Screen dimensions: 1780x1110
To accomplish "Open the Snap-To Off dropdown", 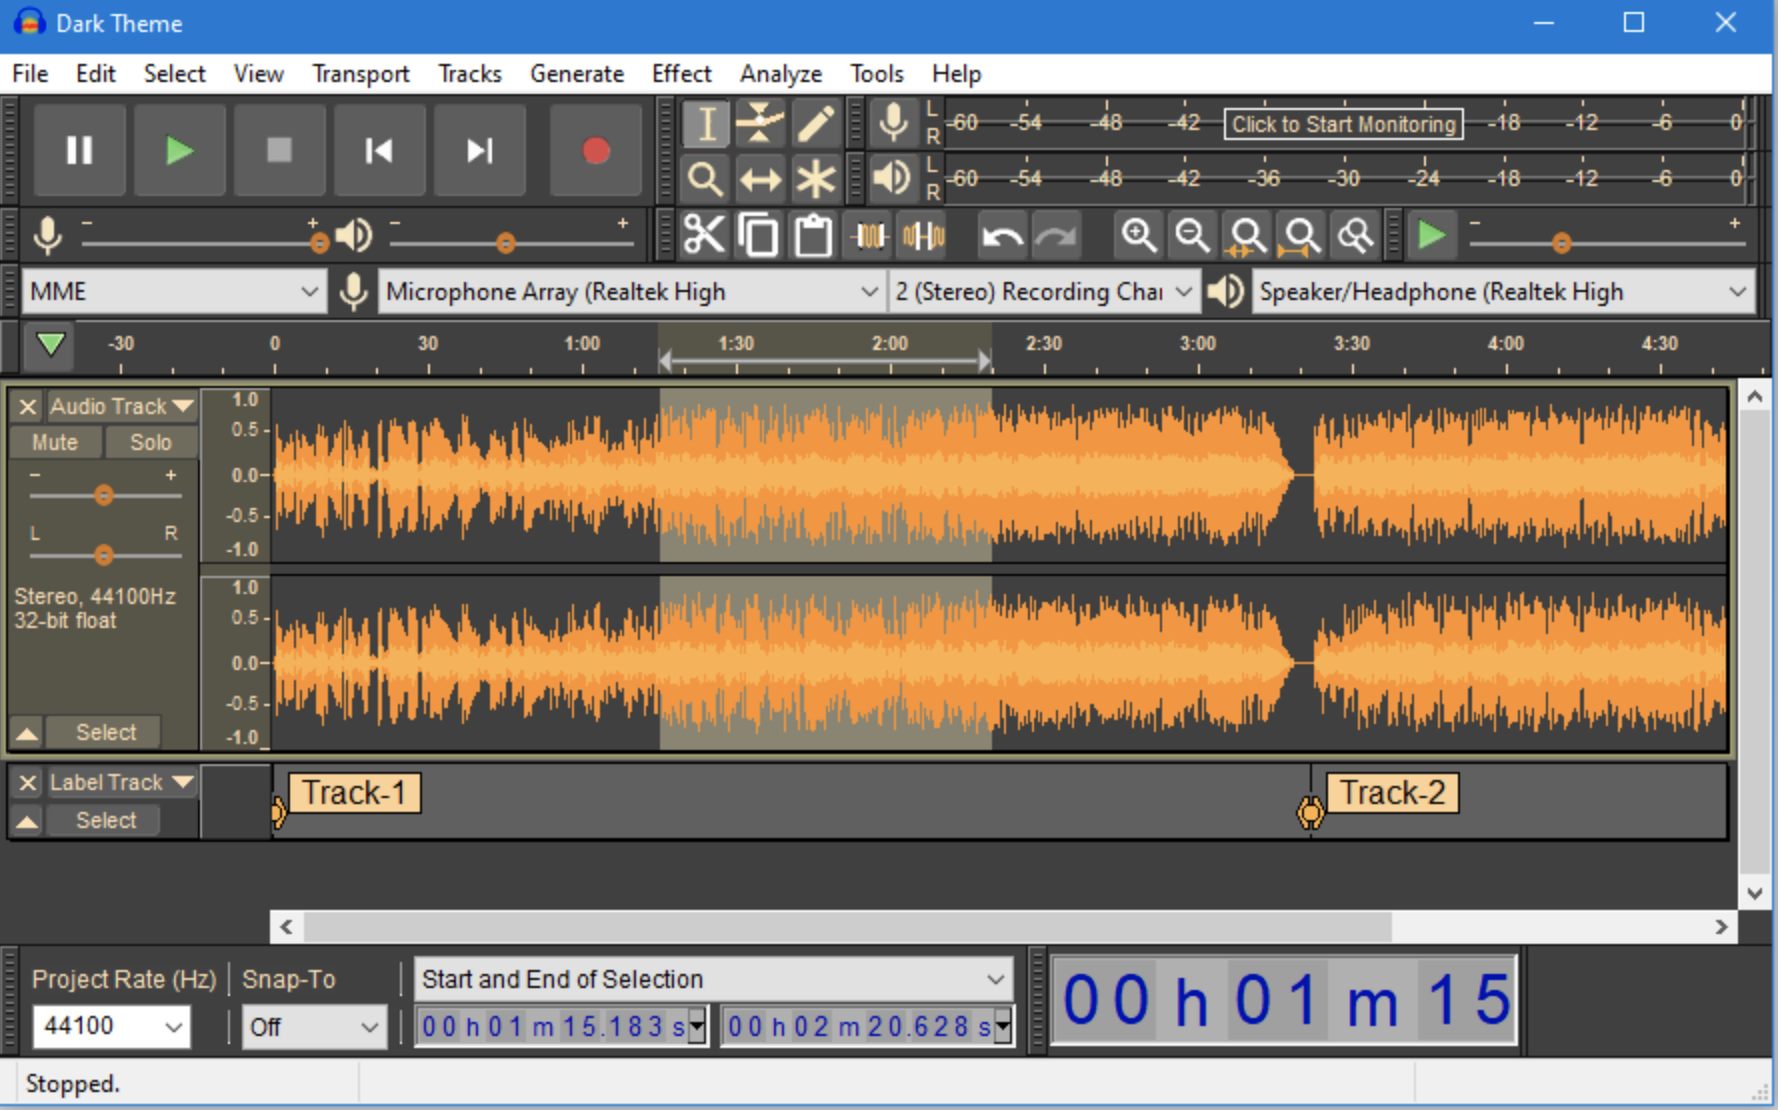I will point(314,1026).
